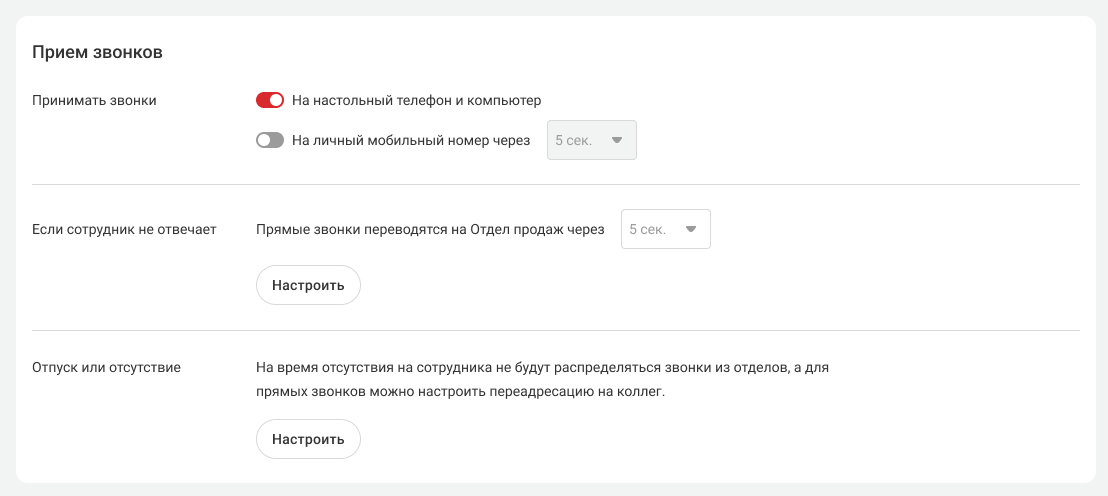The image size is (1108, 496).
Task: Click the arrow icon in transfer delay dropdown
Action: tap(691, 229)
